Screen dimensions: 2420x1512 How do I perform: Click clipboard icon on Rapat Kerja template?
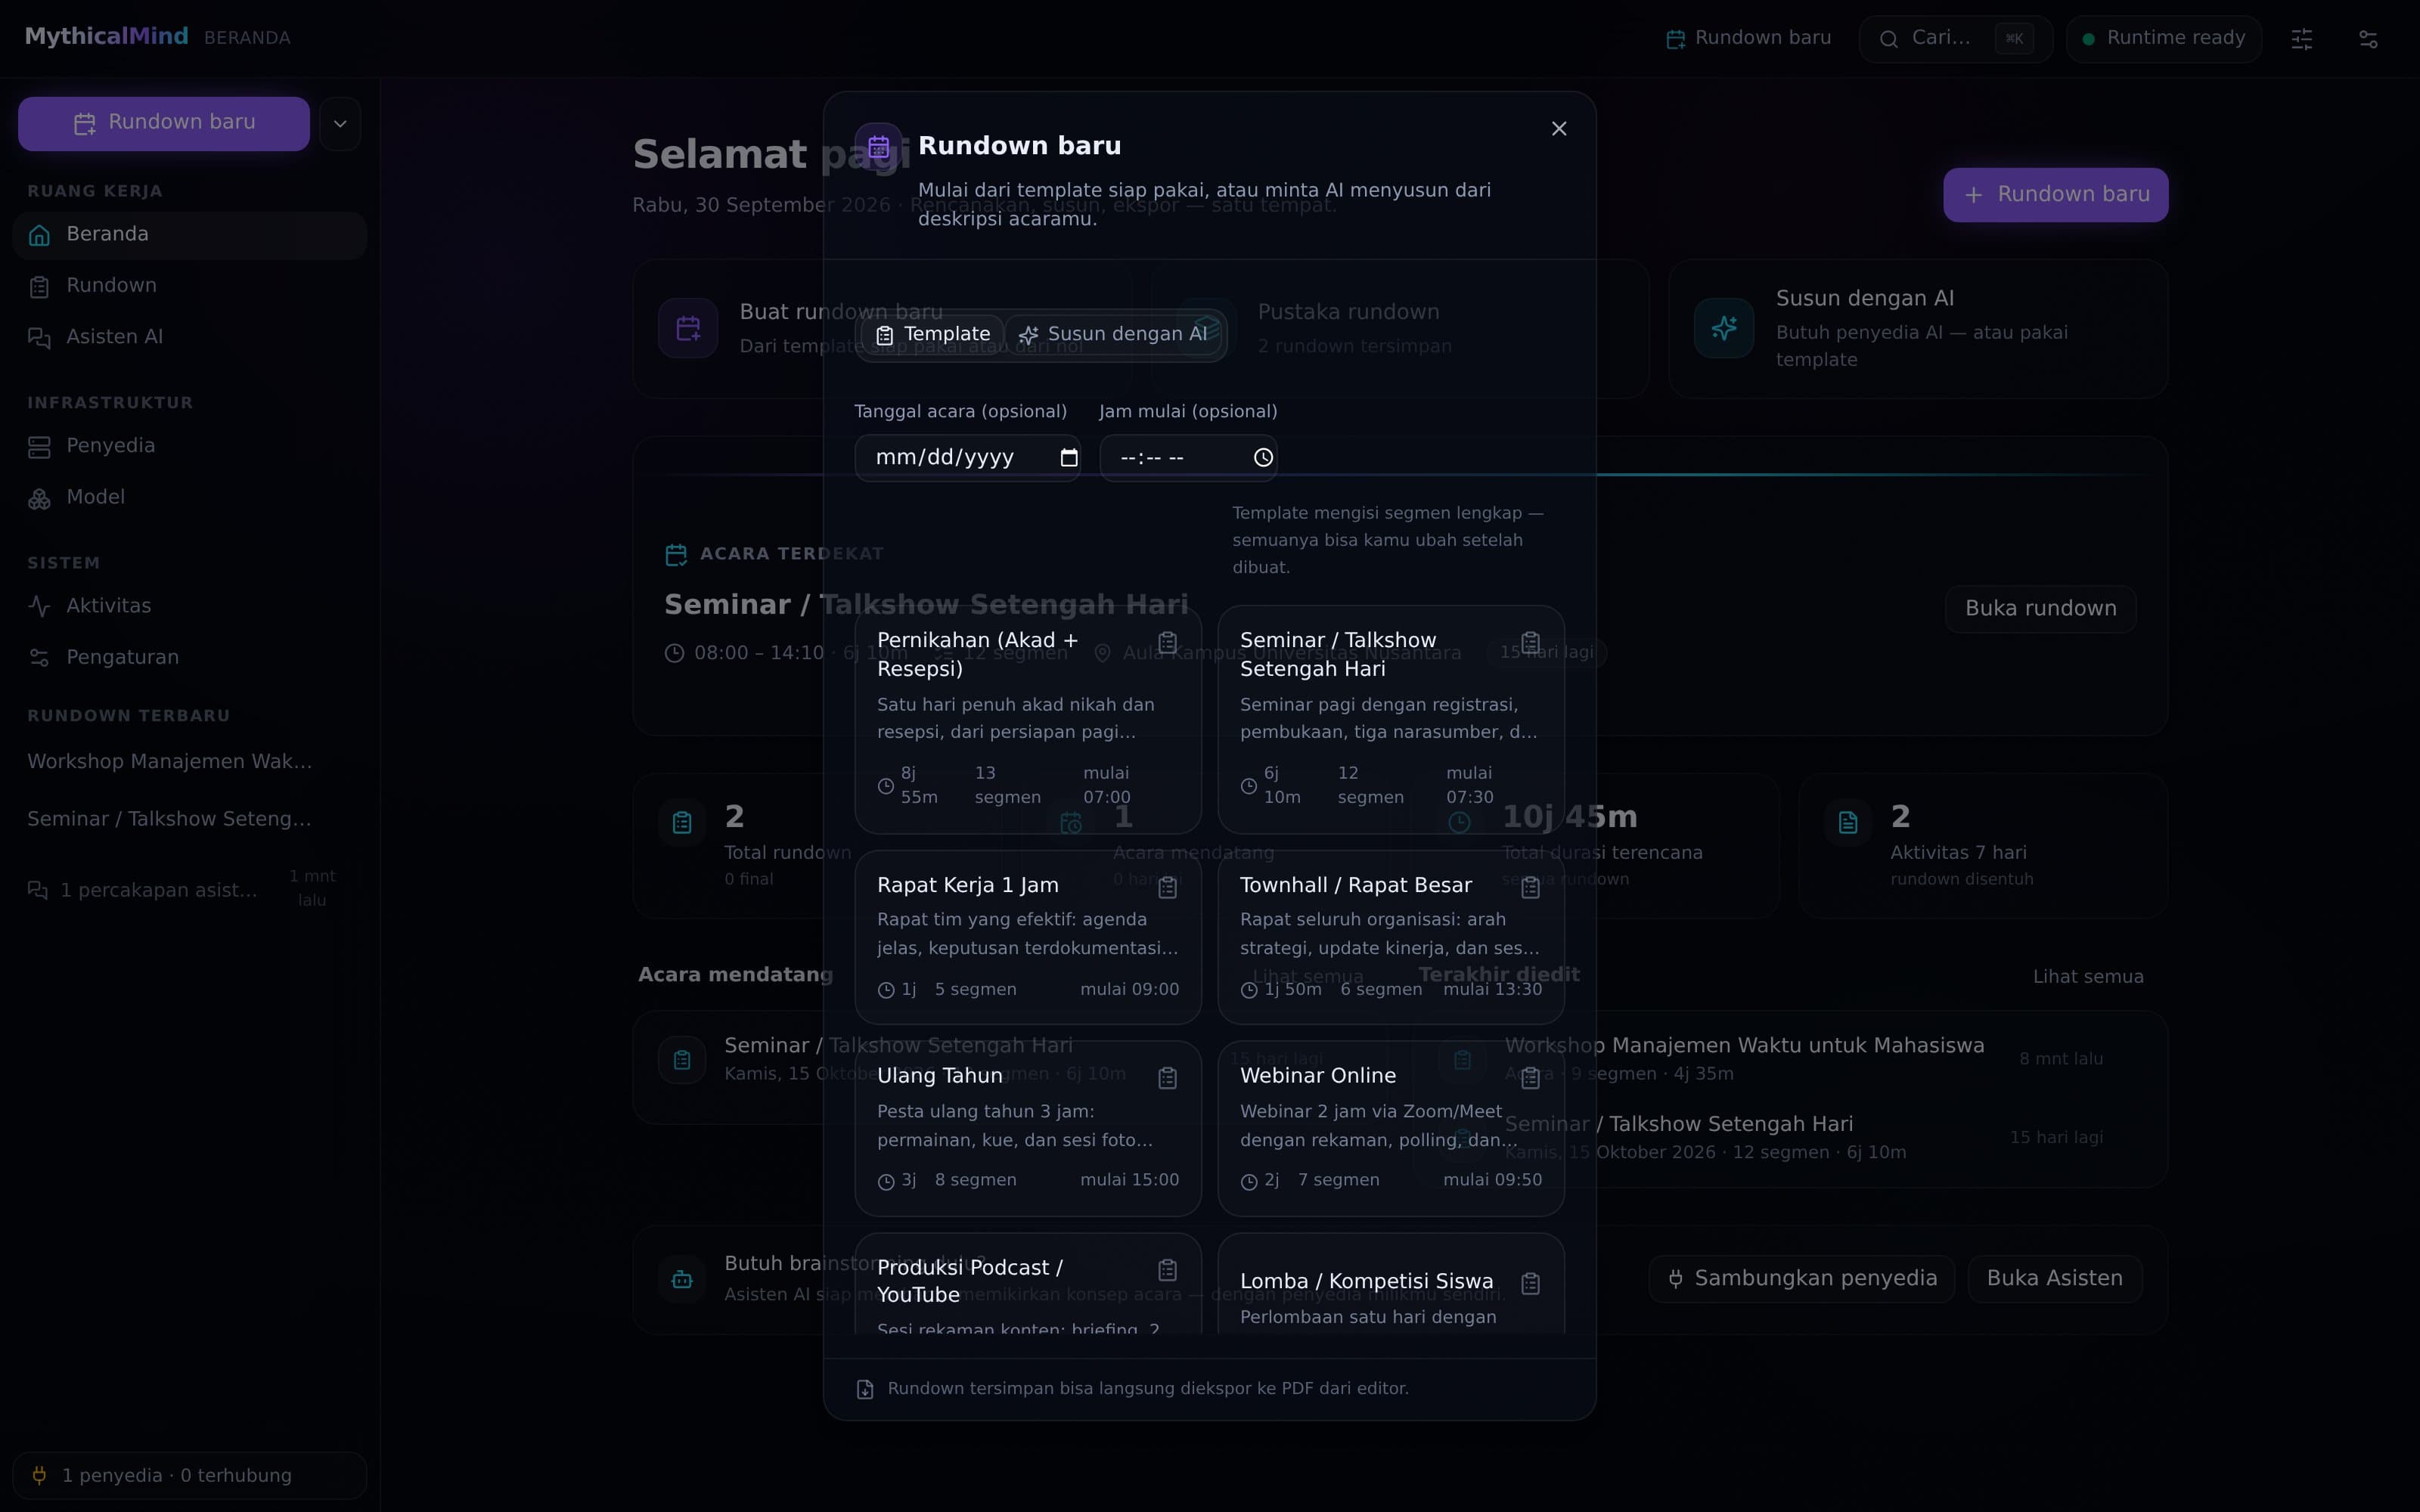tap(1167, 887)
